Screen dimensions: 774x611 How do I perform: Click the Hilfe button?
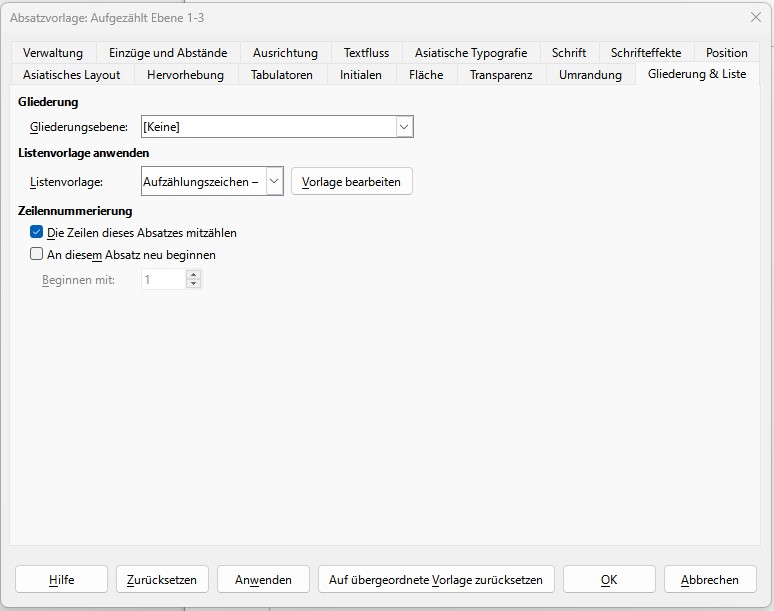(61, 579)
